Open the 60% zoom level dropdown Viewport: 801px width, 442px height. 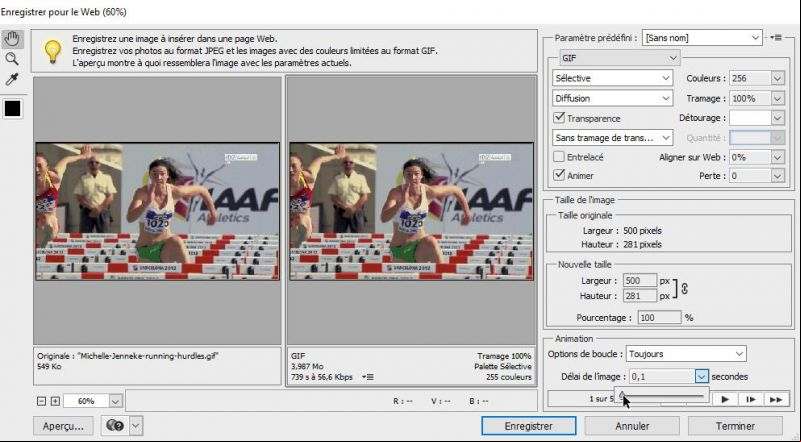(x=115, y=401)
